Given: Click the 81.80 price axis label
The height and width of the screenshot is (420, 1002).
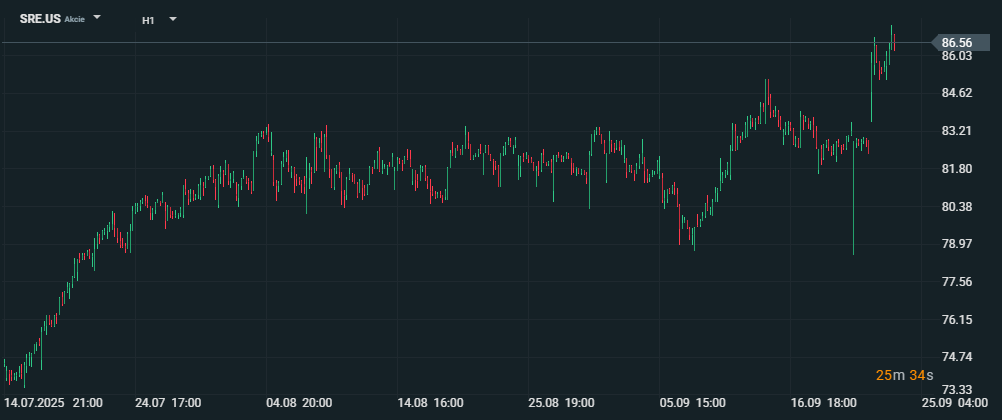Looking at the screenshot, I should [957, 169].
